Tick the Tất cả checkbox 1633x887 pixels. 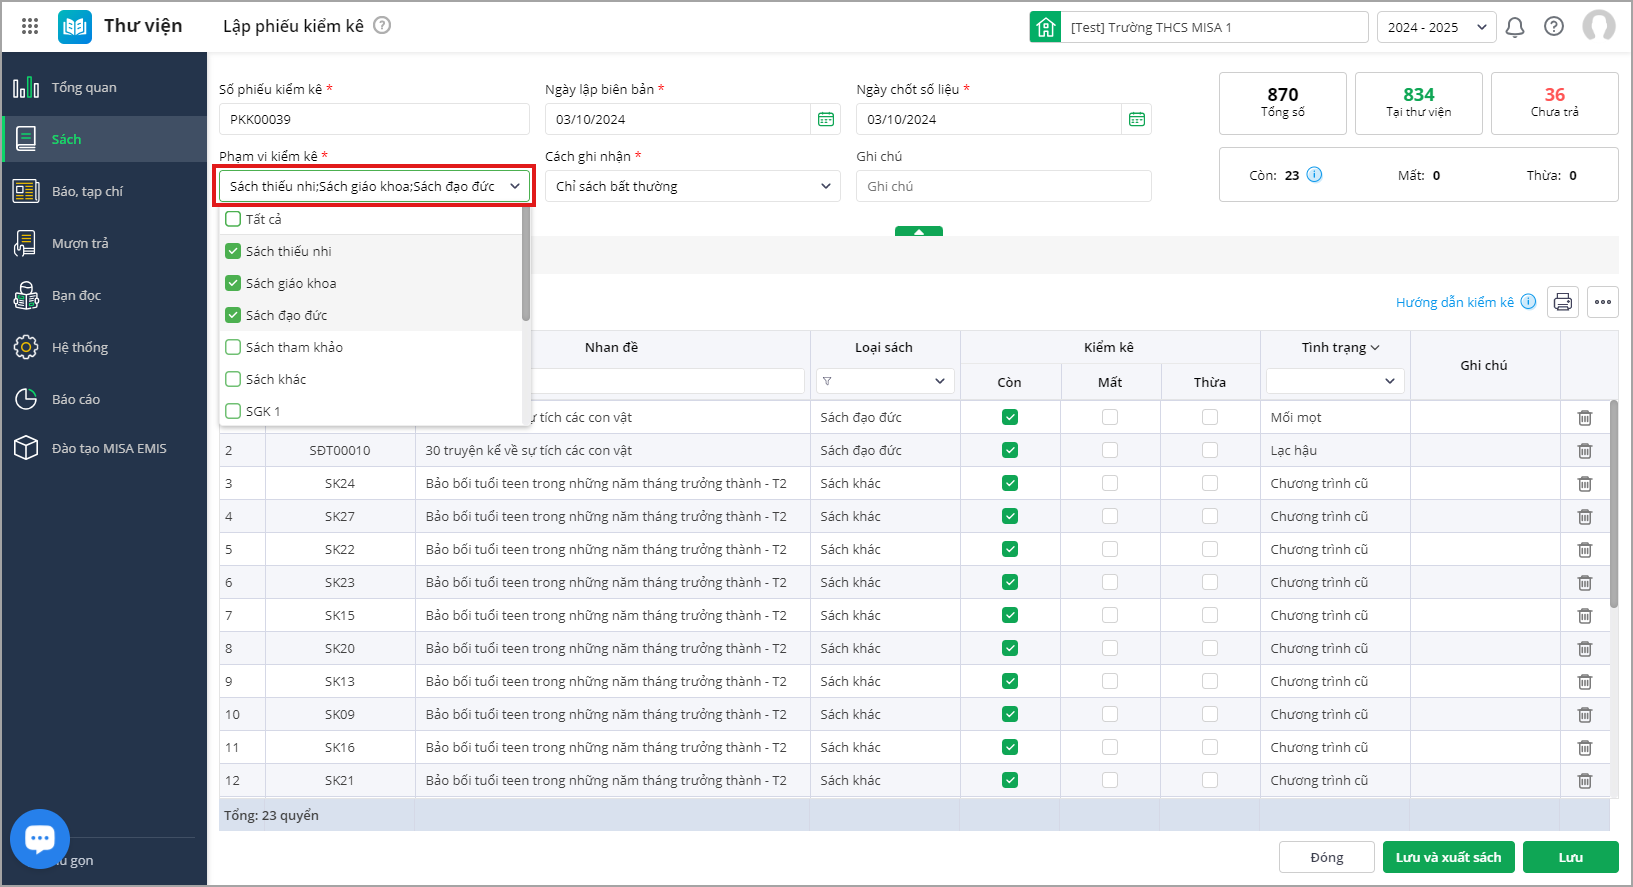(233, 219)
